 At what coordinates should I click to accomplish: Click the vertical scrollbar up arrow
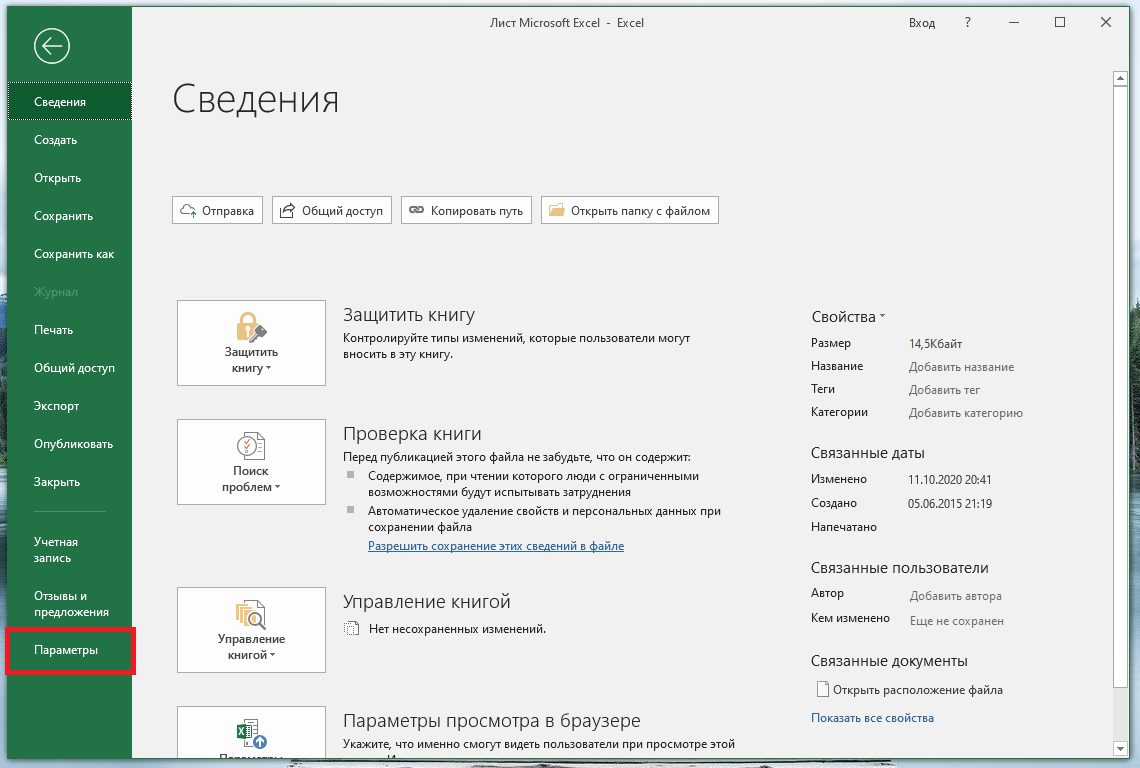click(x=1120, y=78)
